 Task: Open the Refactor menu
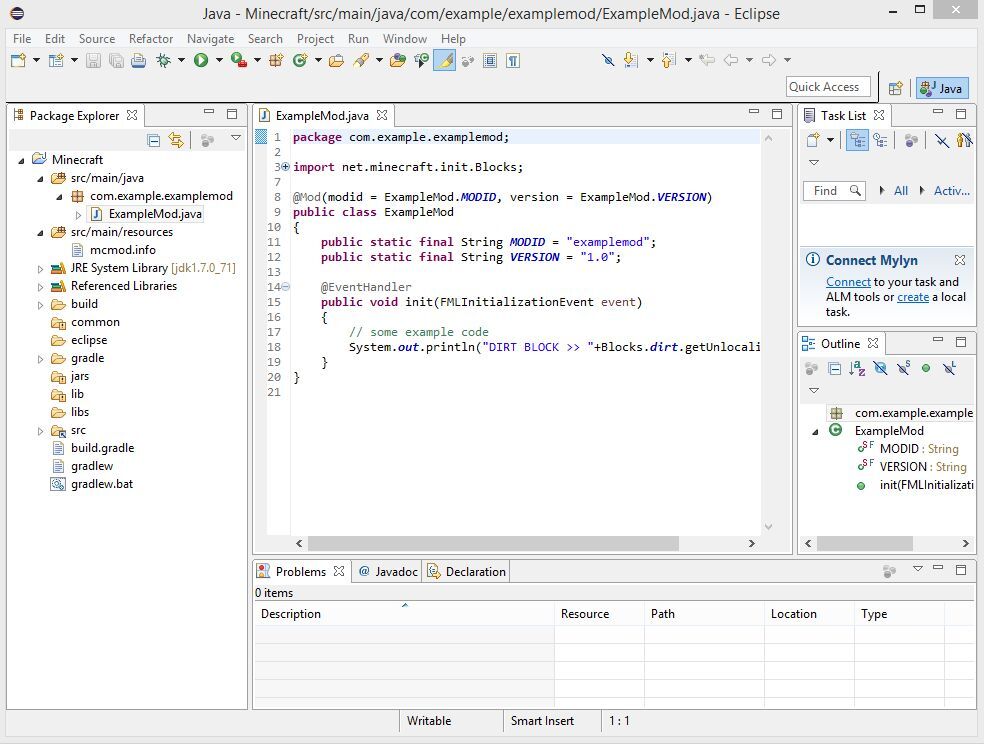pos(151,38)
